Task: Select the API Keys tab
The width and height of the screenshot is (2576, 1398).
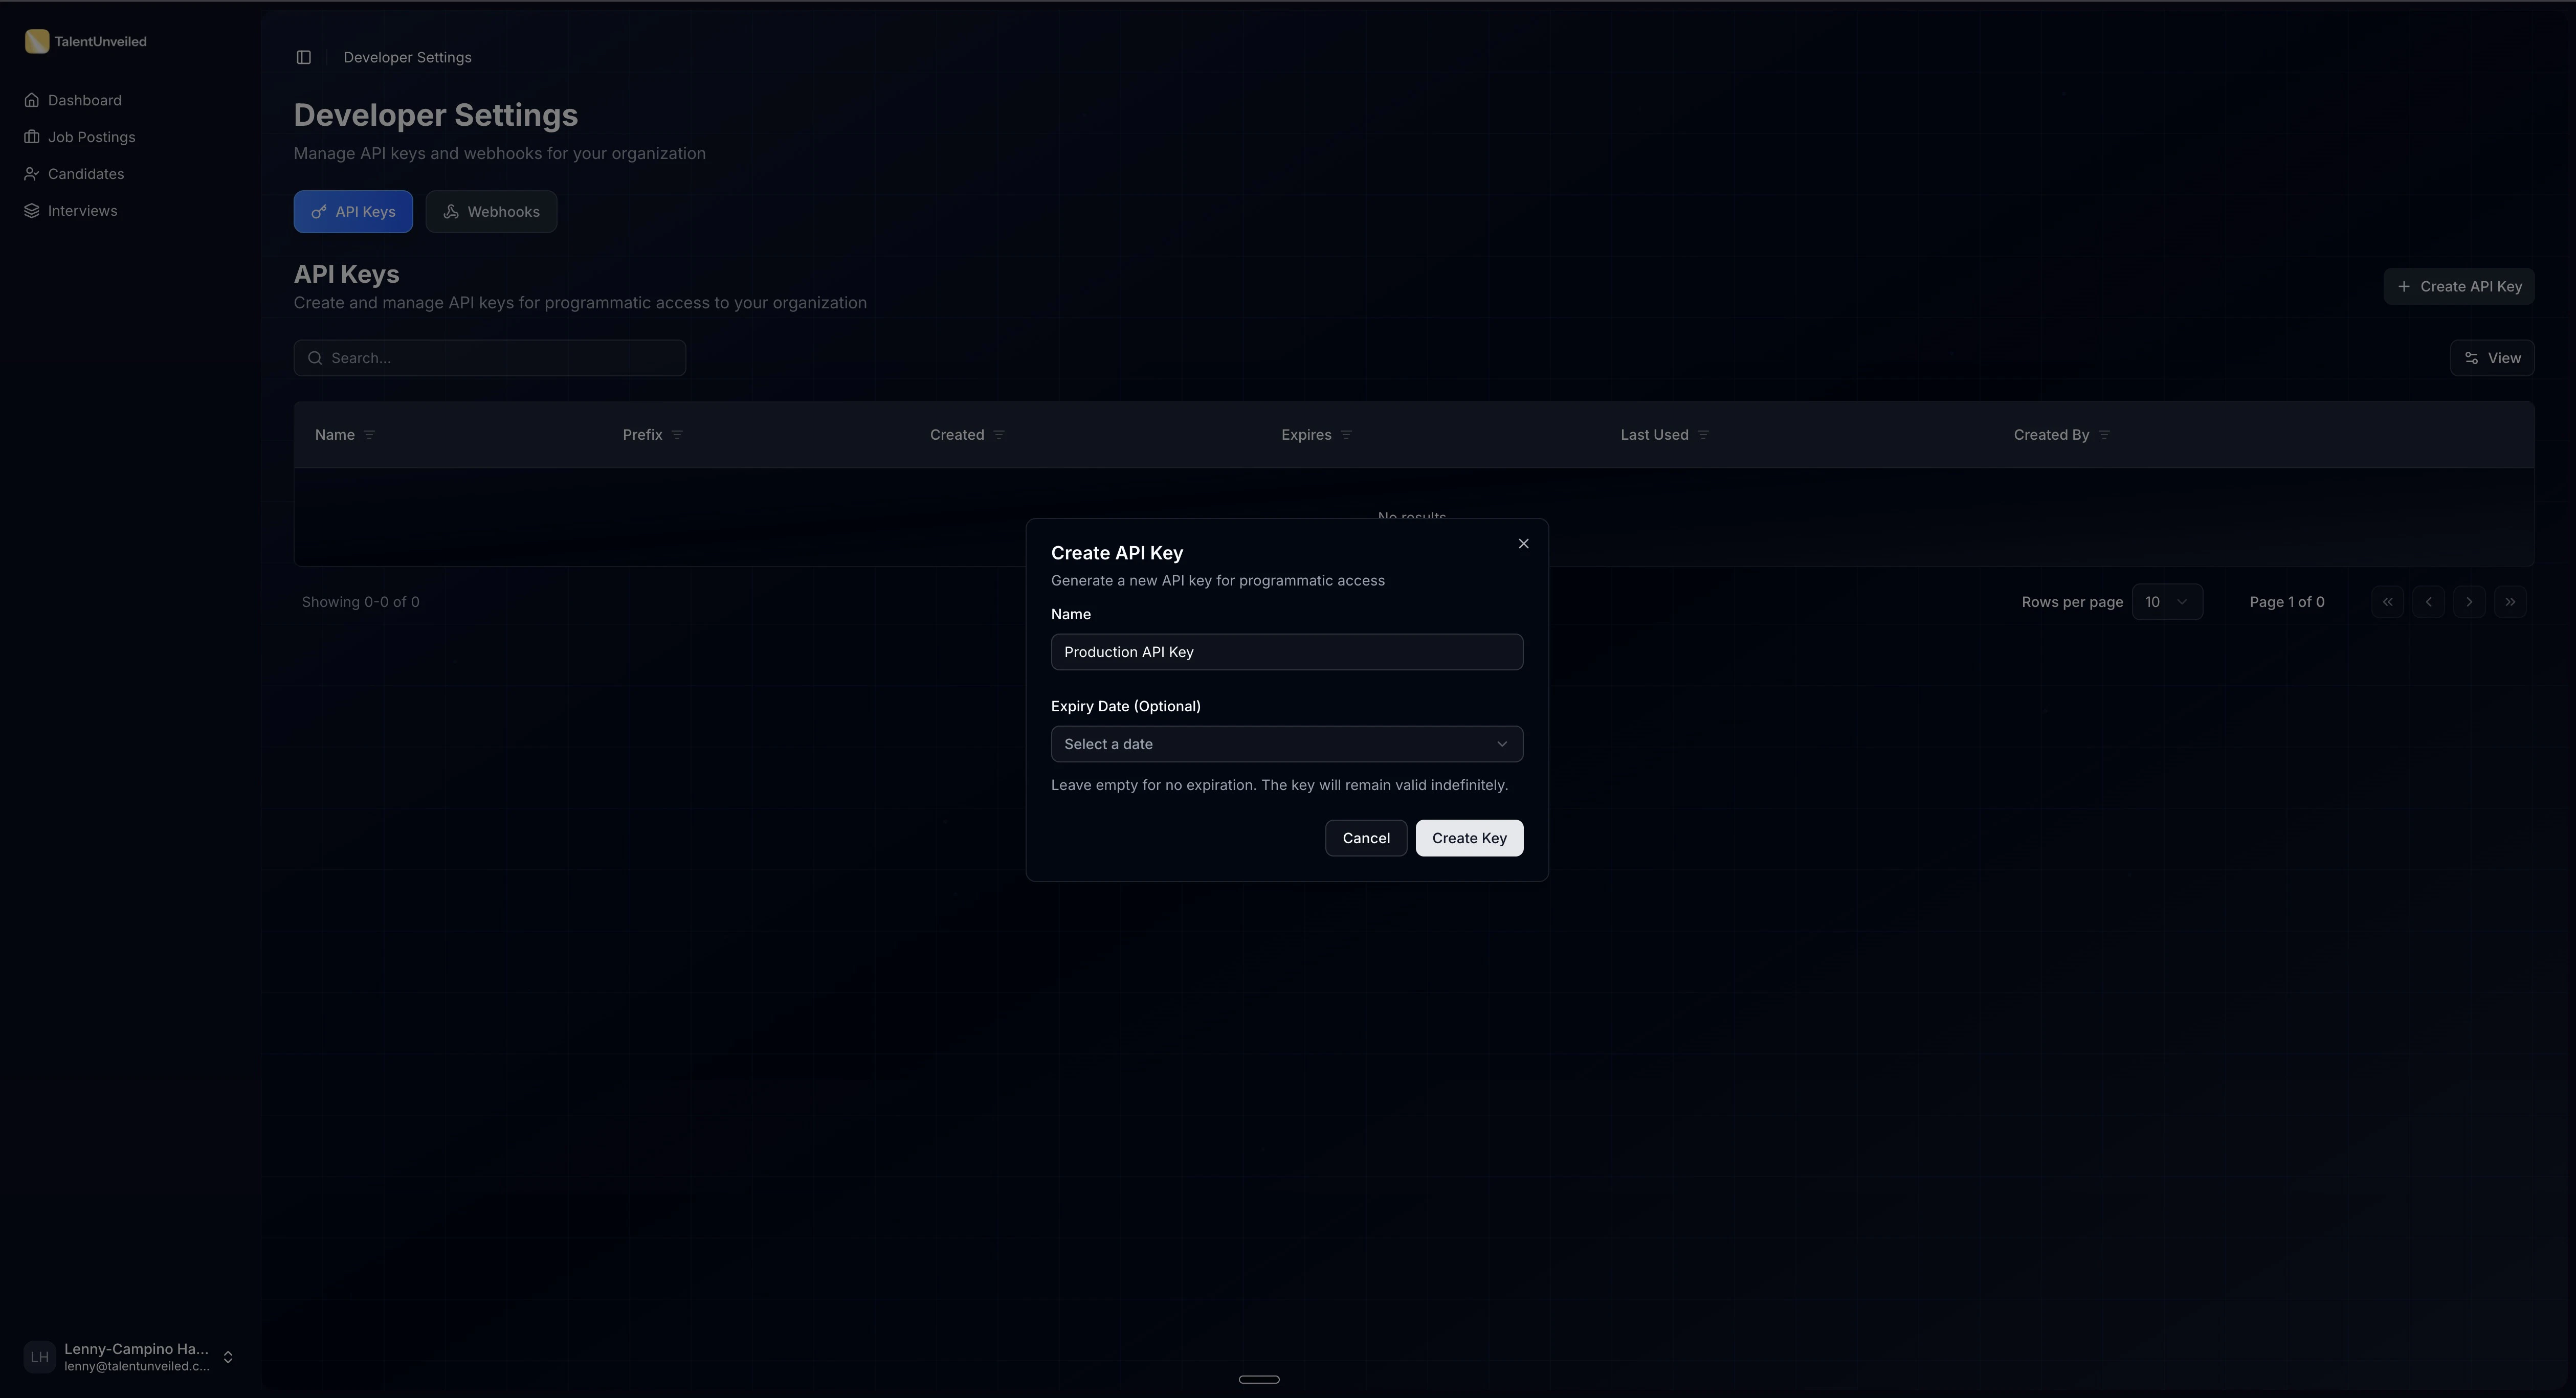Action: (352, 211)
